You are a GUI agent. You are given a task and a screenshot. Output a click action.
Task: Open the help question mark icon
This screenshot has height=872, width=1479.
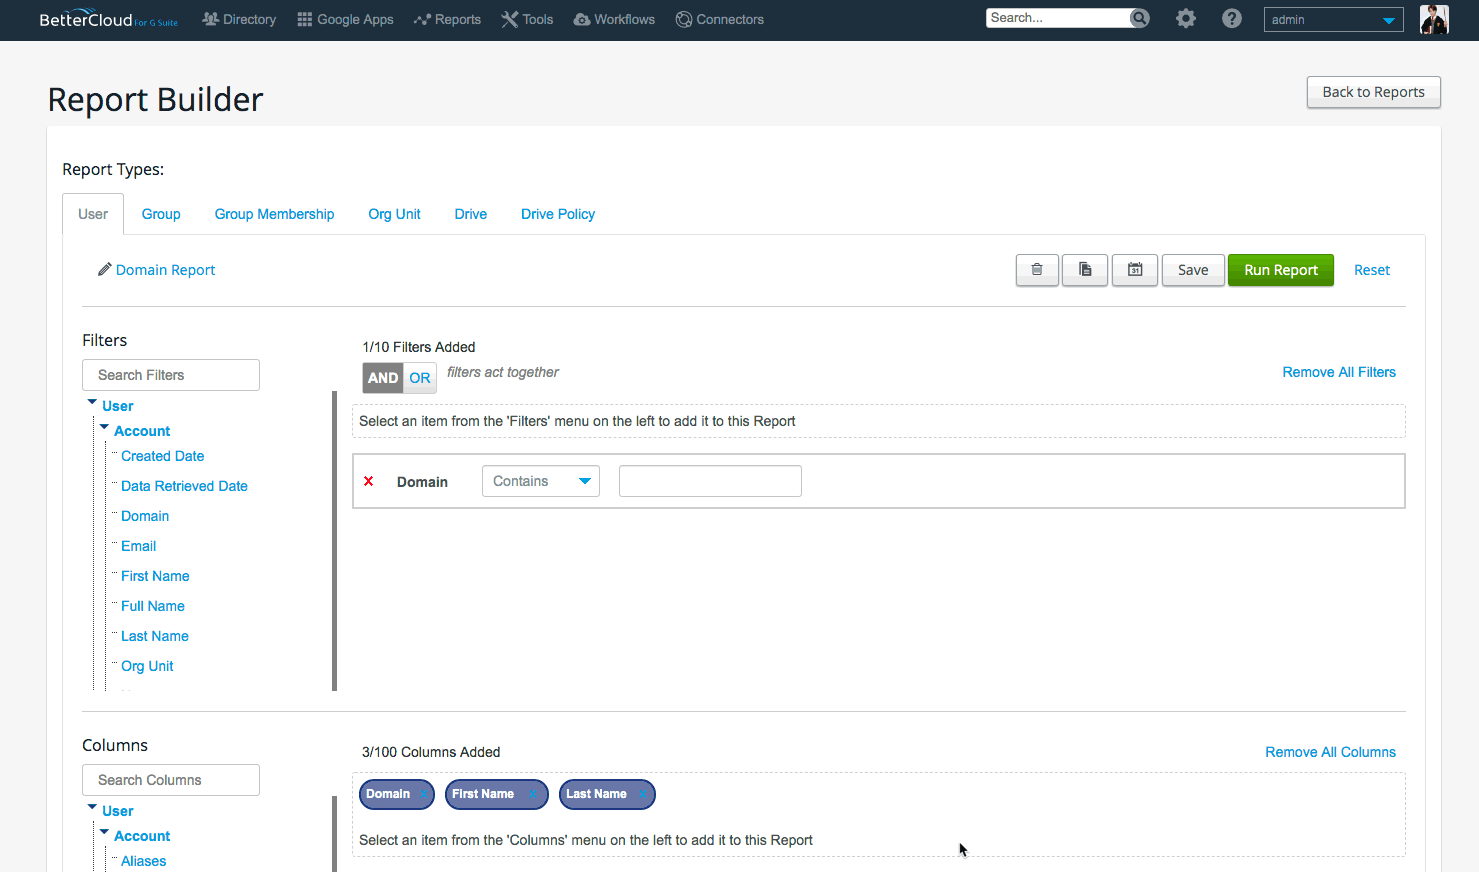[1232, 19]
